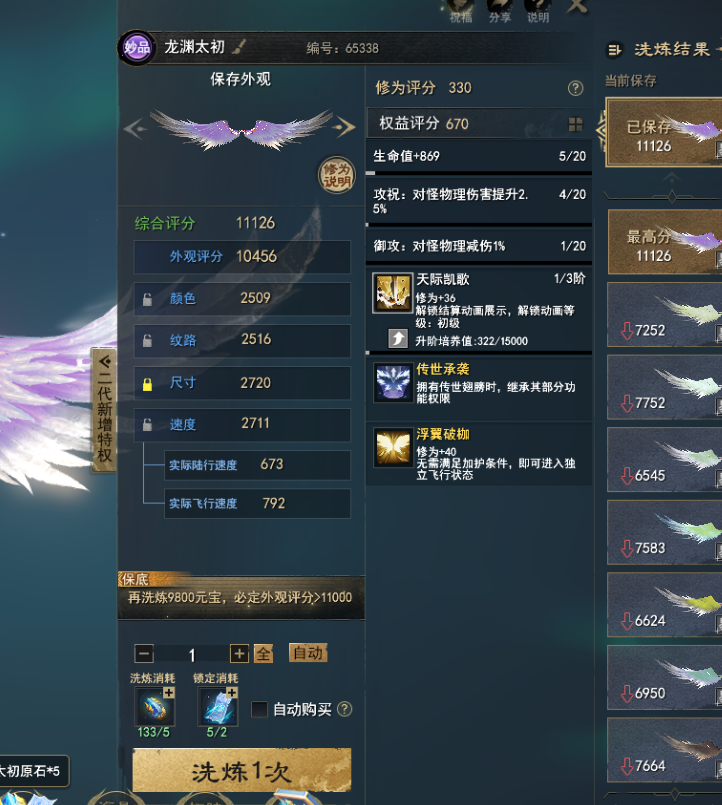Image resolution: width=722 pixels, height=805 pixels.
Task: Toggle the lock on 尺寸 attribute
Action: coord(147,384)
